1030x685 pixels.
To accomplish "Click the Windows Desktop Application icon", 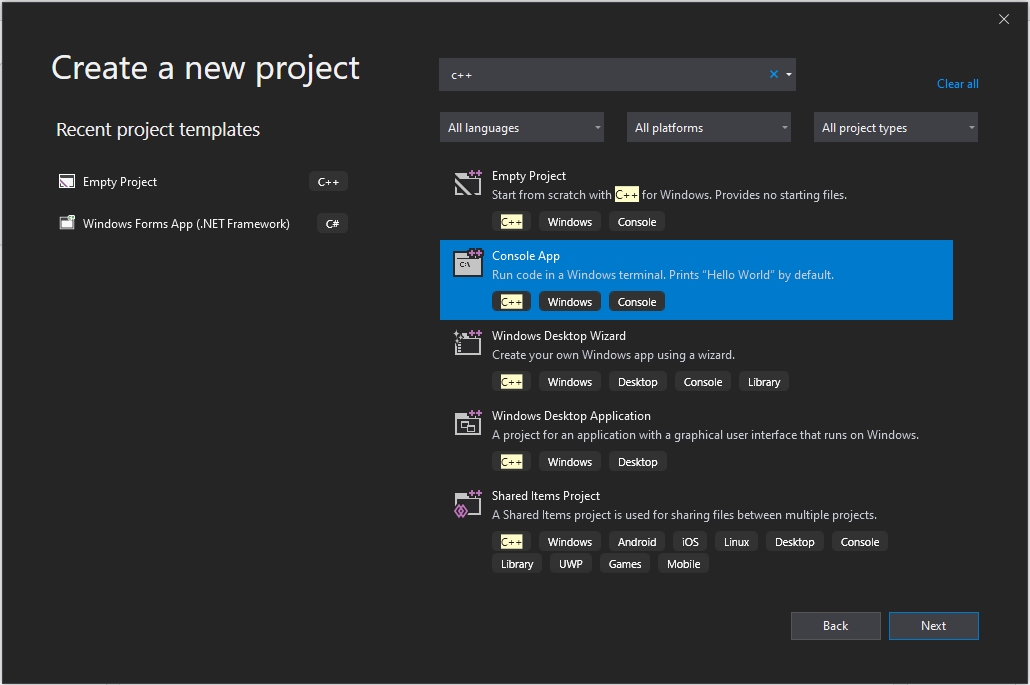I will coord(468,423).
